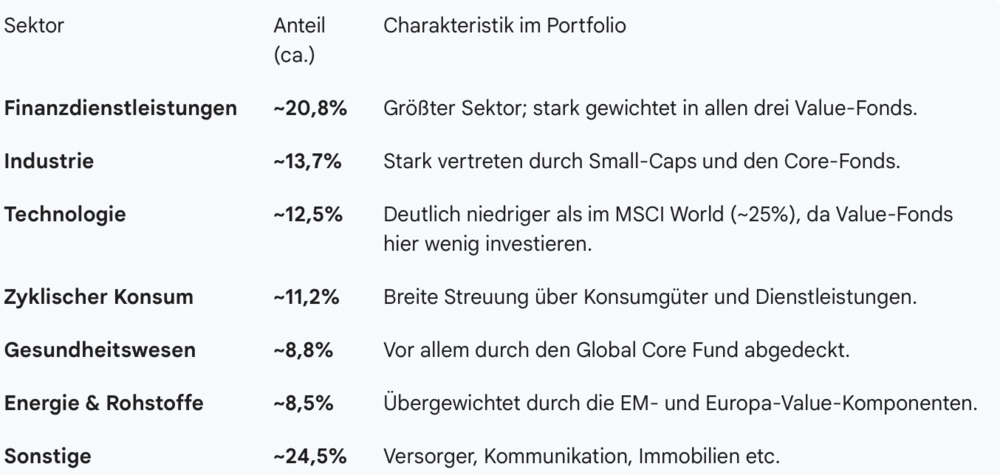The height and width of the screenshot is (475, 1000).
Task: Click the ~13,7% percentage cell
Action: [x=309, y=160]
